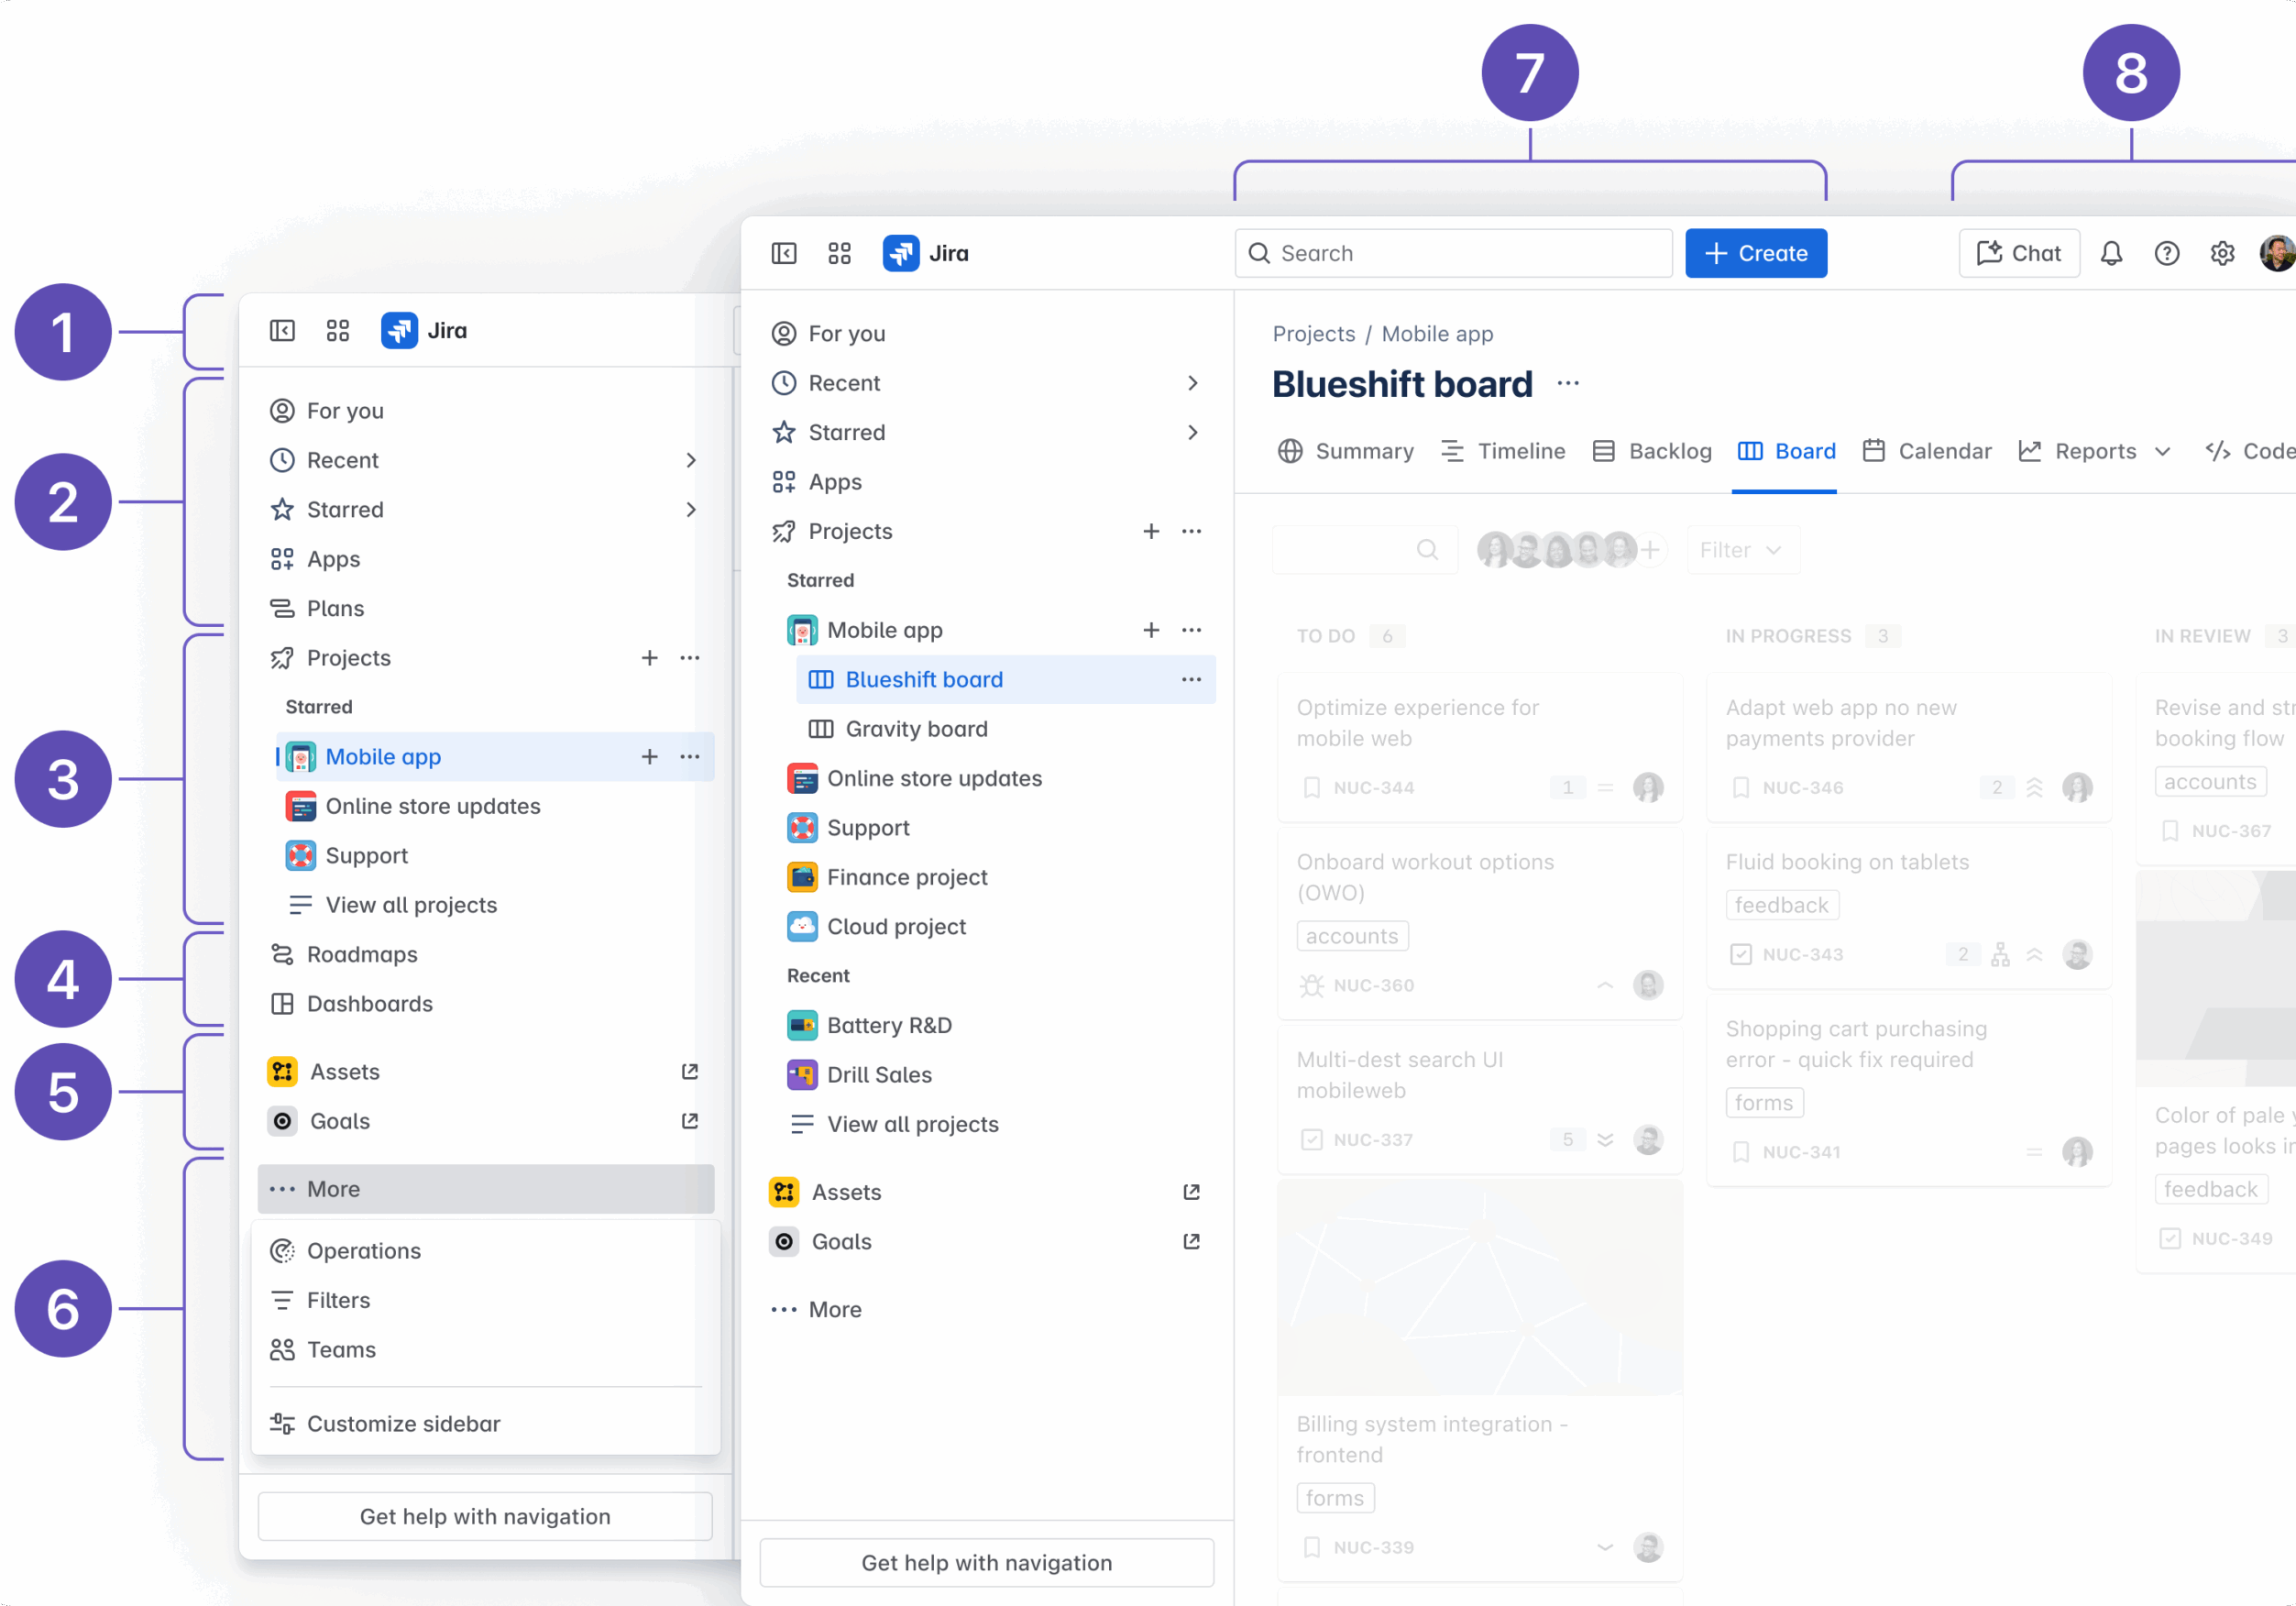Image resolution: width=2296 pixels, height=1606 pixels.
Task: Get help with navigation in left panel
Action: [485, 1516]
